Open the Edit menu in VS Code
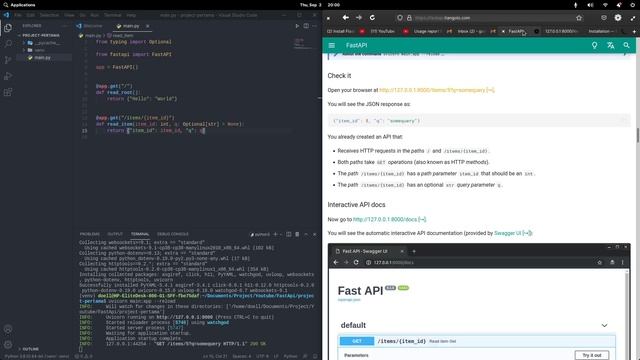Screen dimensions: 640x360 click(x=31, y=15)
